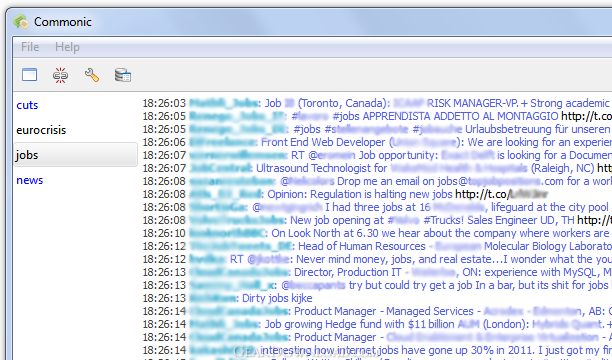612x360 pixels.
Task: Select the jobs channel in sidebar
Action: point(75,155)
